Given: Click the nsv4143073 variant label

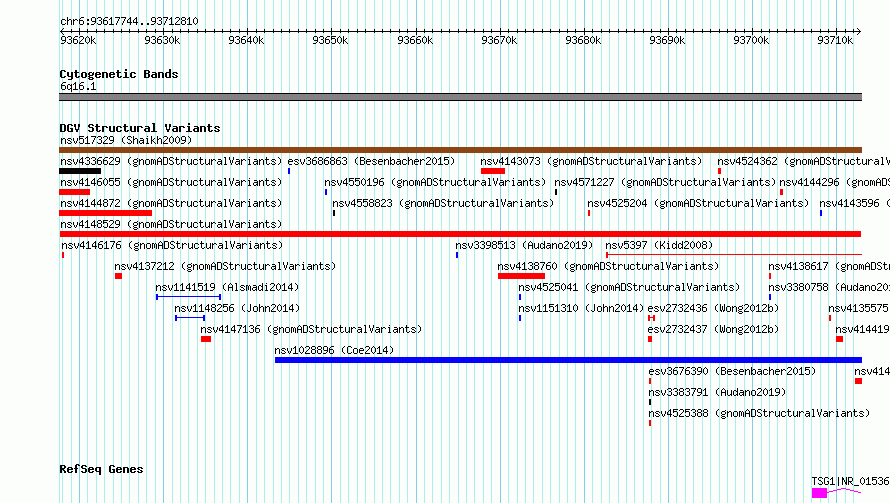Looking at the screenshot, I should click(591, 161).
